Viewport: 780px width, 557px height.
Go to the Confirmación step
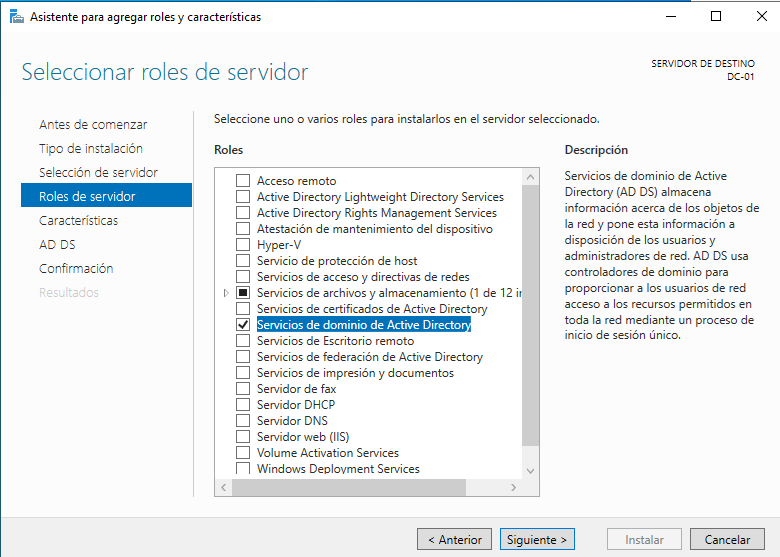click(x=76, y=269)
